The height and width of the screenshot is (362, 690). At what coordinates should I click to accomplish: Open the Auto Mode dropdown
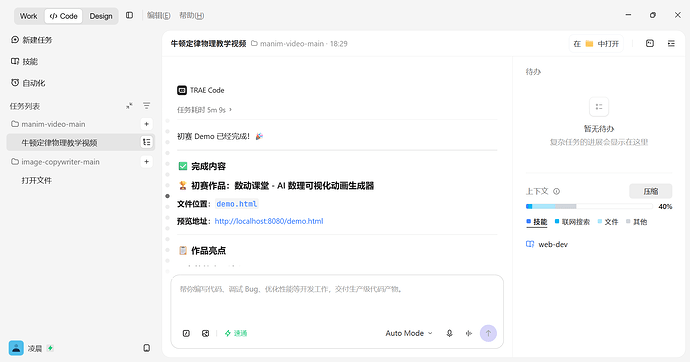click(x=409, y=333)
